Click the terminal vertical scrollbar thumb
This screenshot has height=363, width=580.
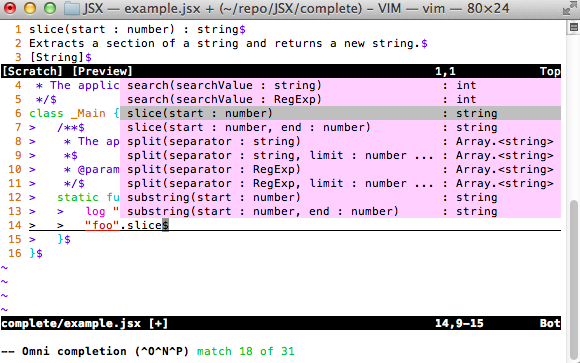pos(573,279)
